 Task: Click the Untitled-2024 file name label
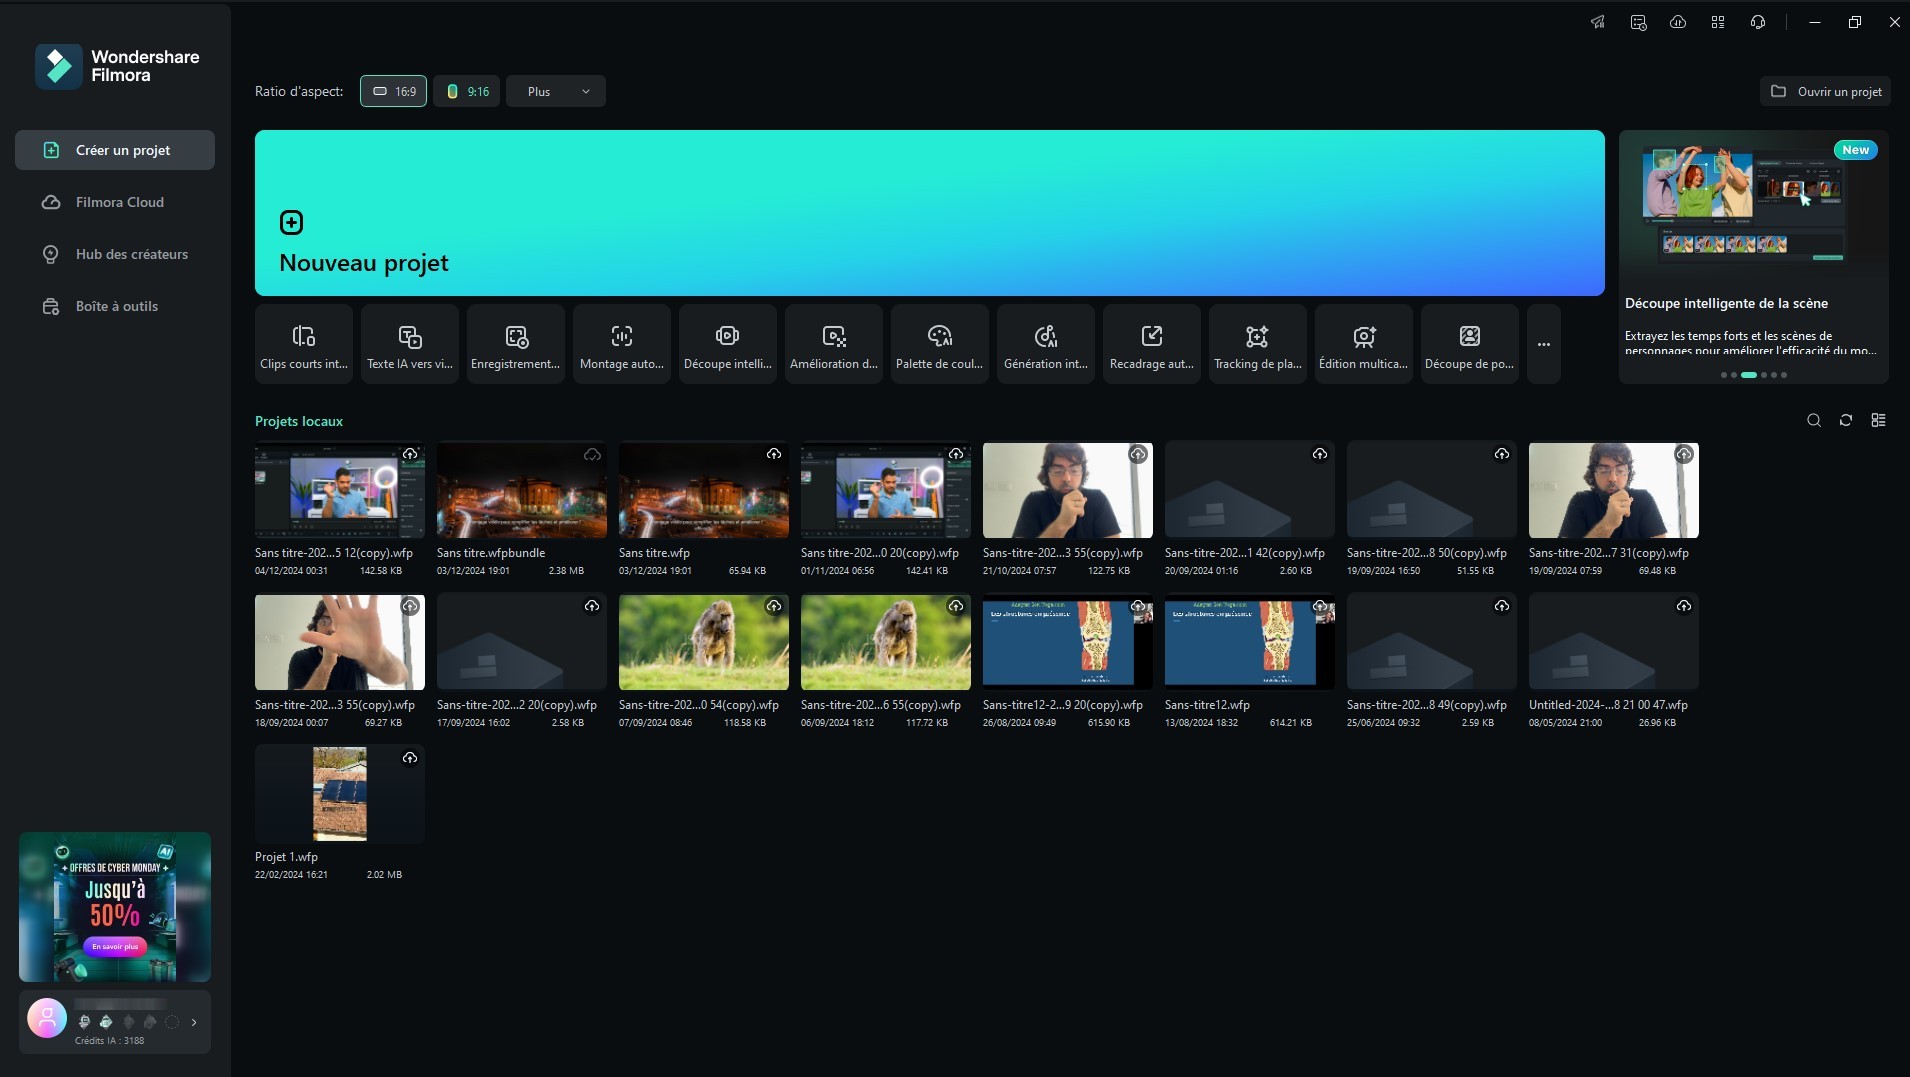(x=1608, y=705)
